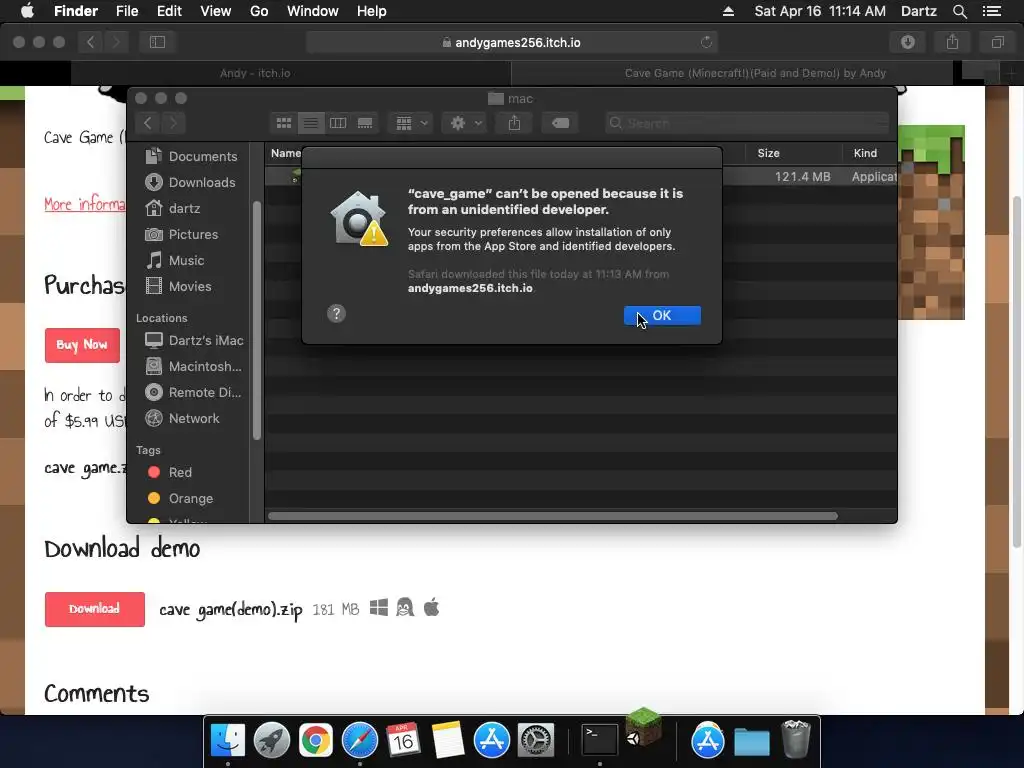
Task: Select Dartz's iMac under Locations
Action: point(195,340)
